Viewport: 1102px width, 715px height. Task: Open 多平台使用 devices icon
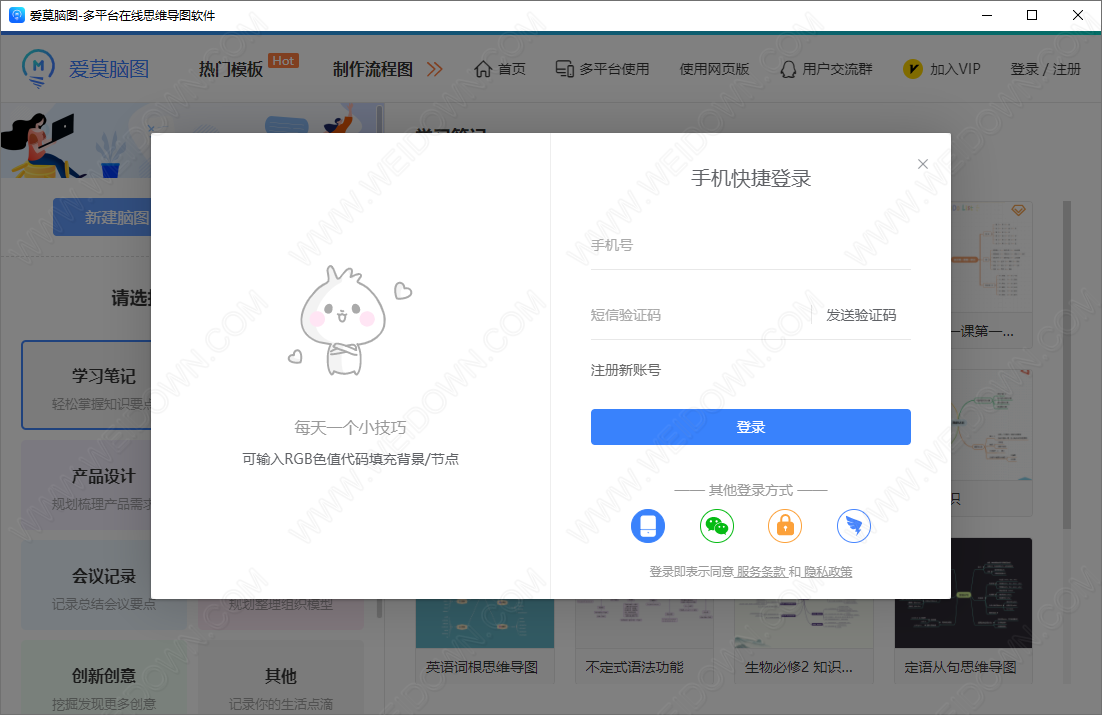(x=564, y=69)
